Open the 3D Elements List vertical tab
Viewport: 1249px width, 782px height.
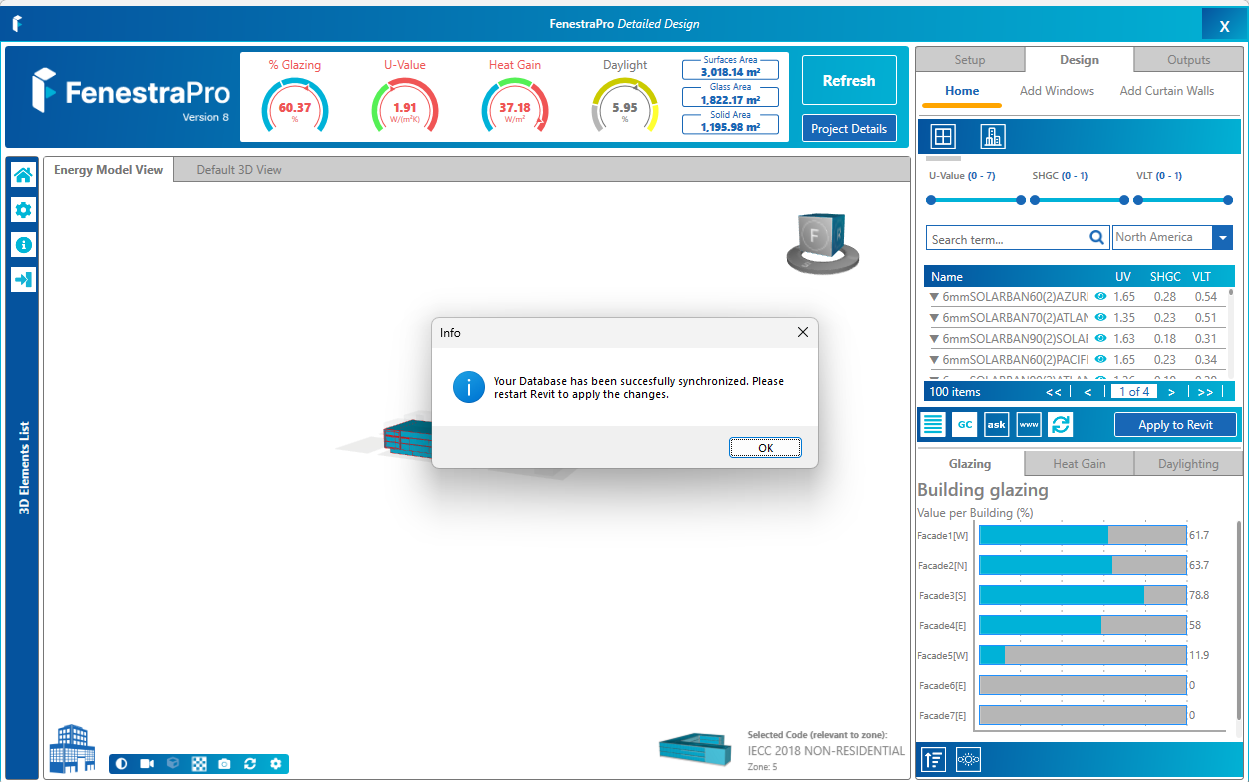24,467
